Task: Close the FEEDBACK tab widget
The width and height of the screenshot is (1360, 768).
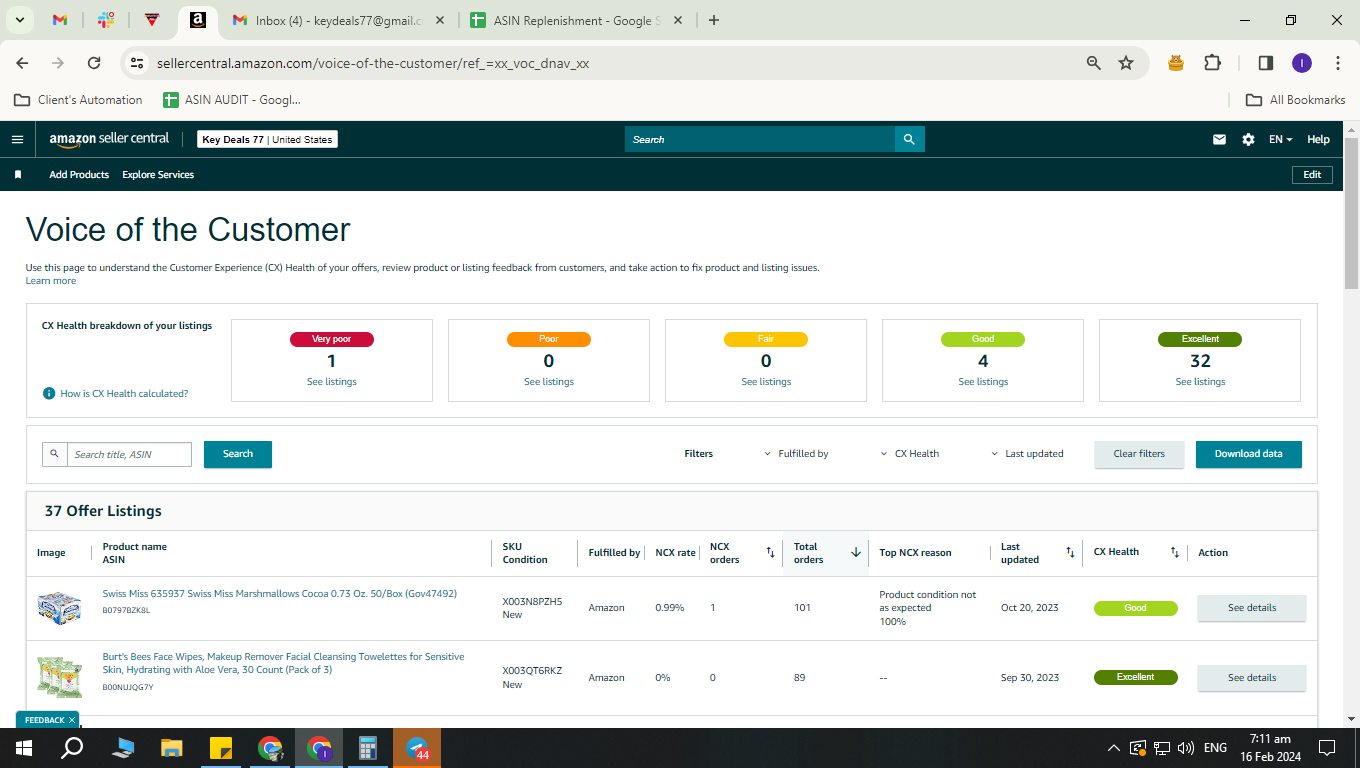Action: pos(72,720)
